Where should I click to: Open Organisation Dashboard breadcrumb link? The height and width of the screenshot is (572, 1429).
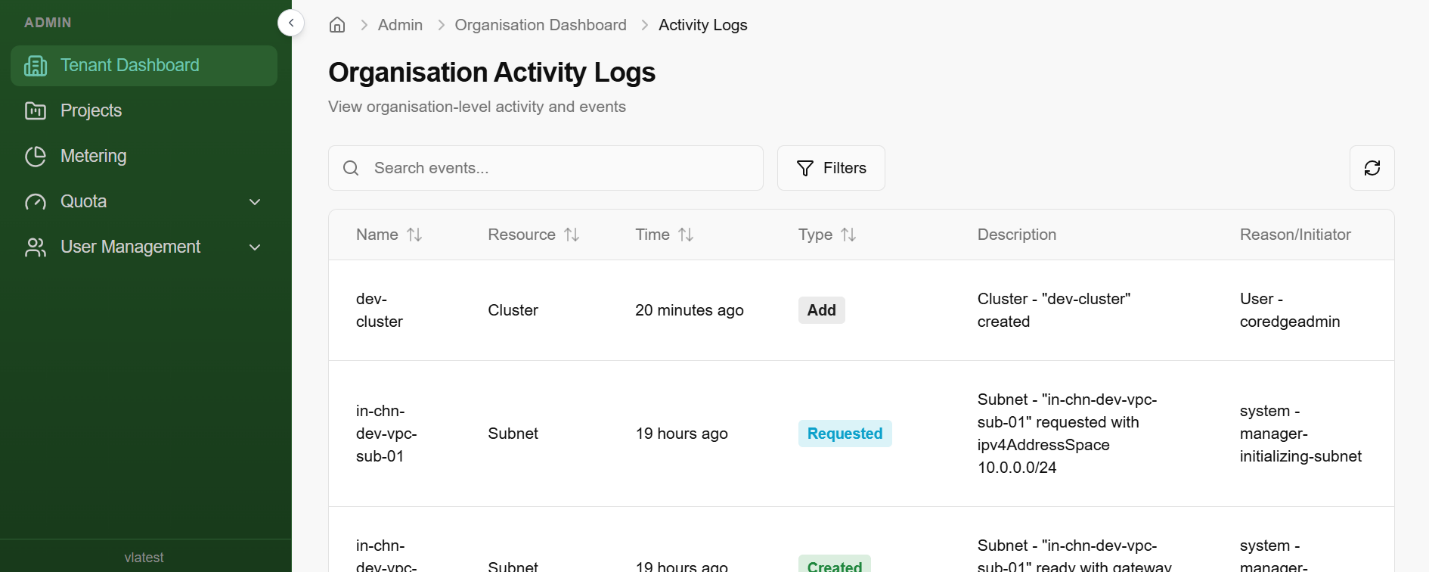click(540, 25)
